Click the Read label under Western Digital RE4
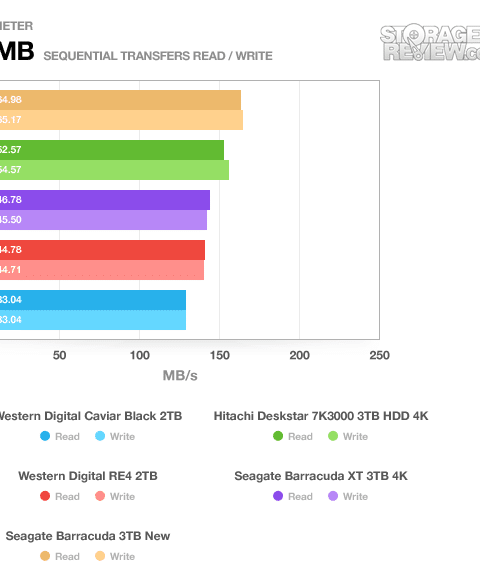 67,496
